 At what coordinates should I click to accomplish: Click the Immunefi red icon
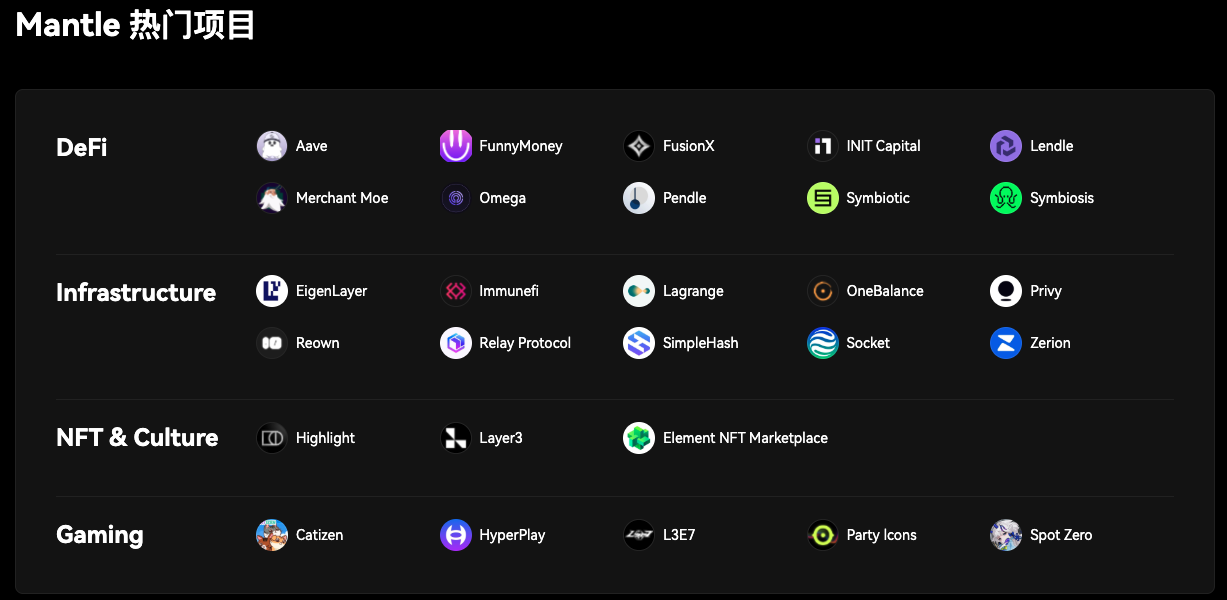[x=456, y=291]
